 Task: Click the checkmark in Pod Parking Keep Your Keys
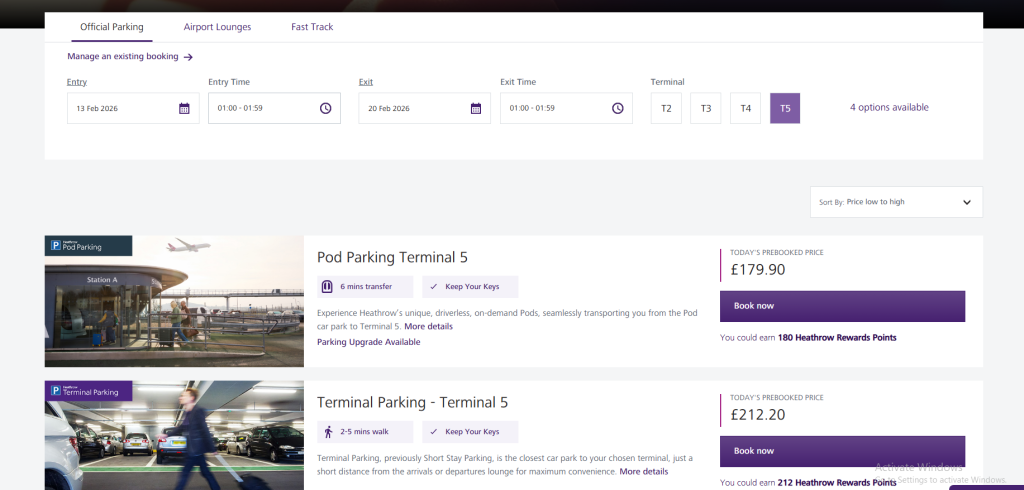tap(434, 287)
